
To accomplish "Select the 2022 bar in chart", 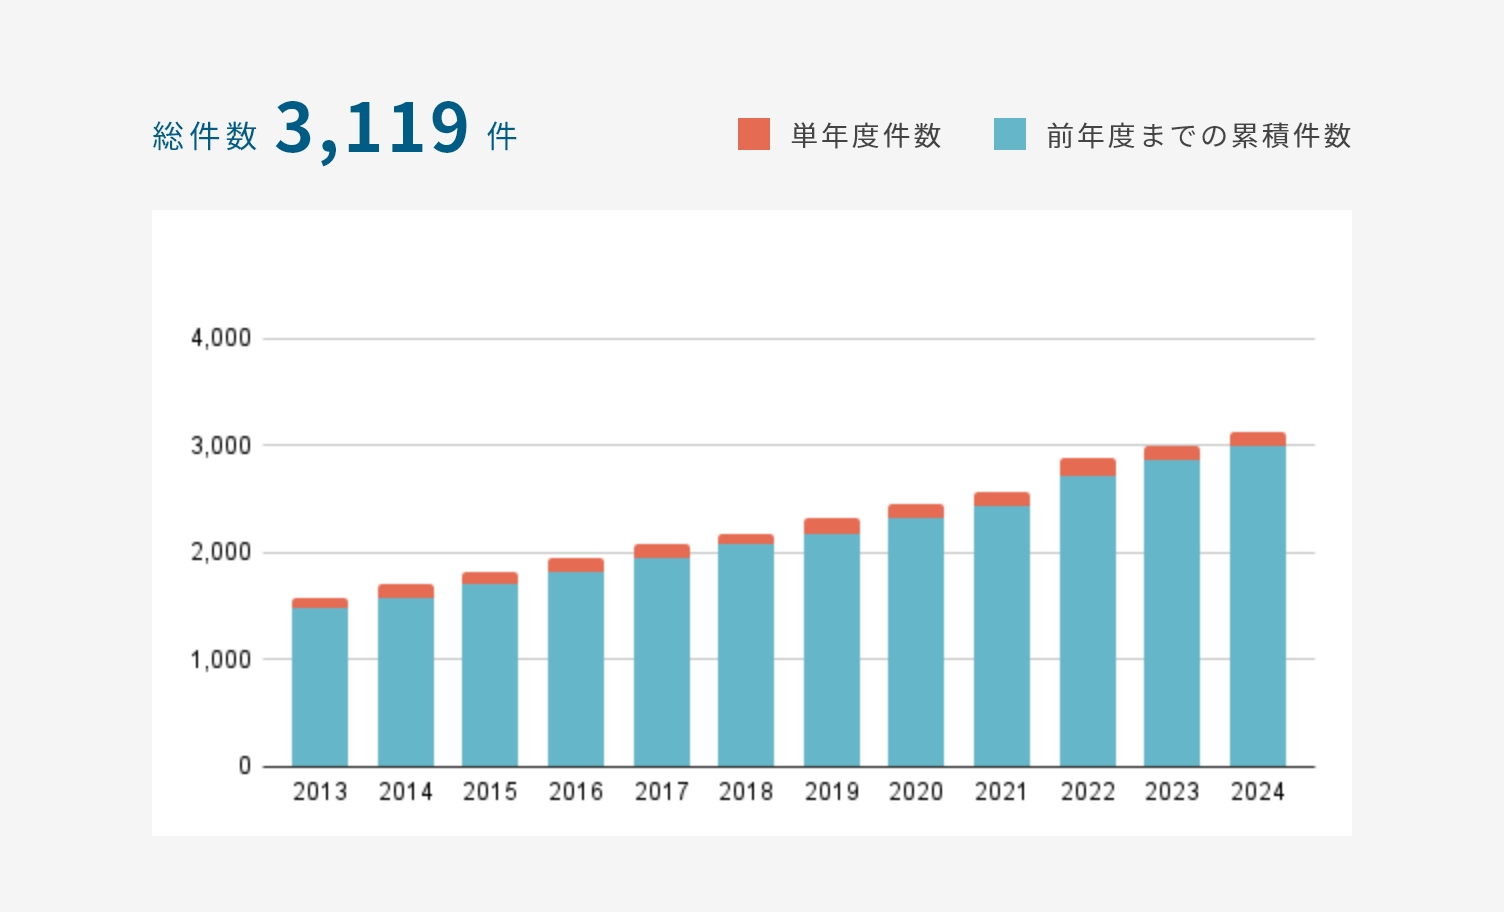I will coord(1088,612).
